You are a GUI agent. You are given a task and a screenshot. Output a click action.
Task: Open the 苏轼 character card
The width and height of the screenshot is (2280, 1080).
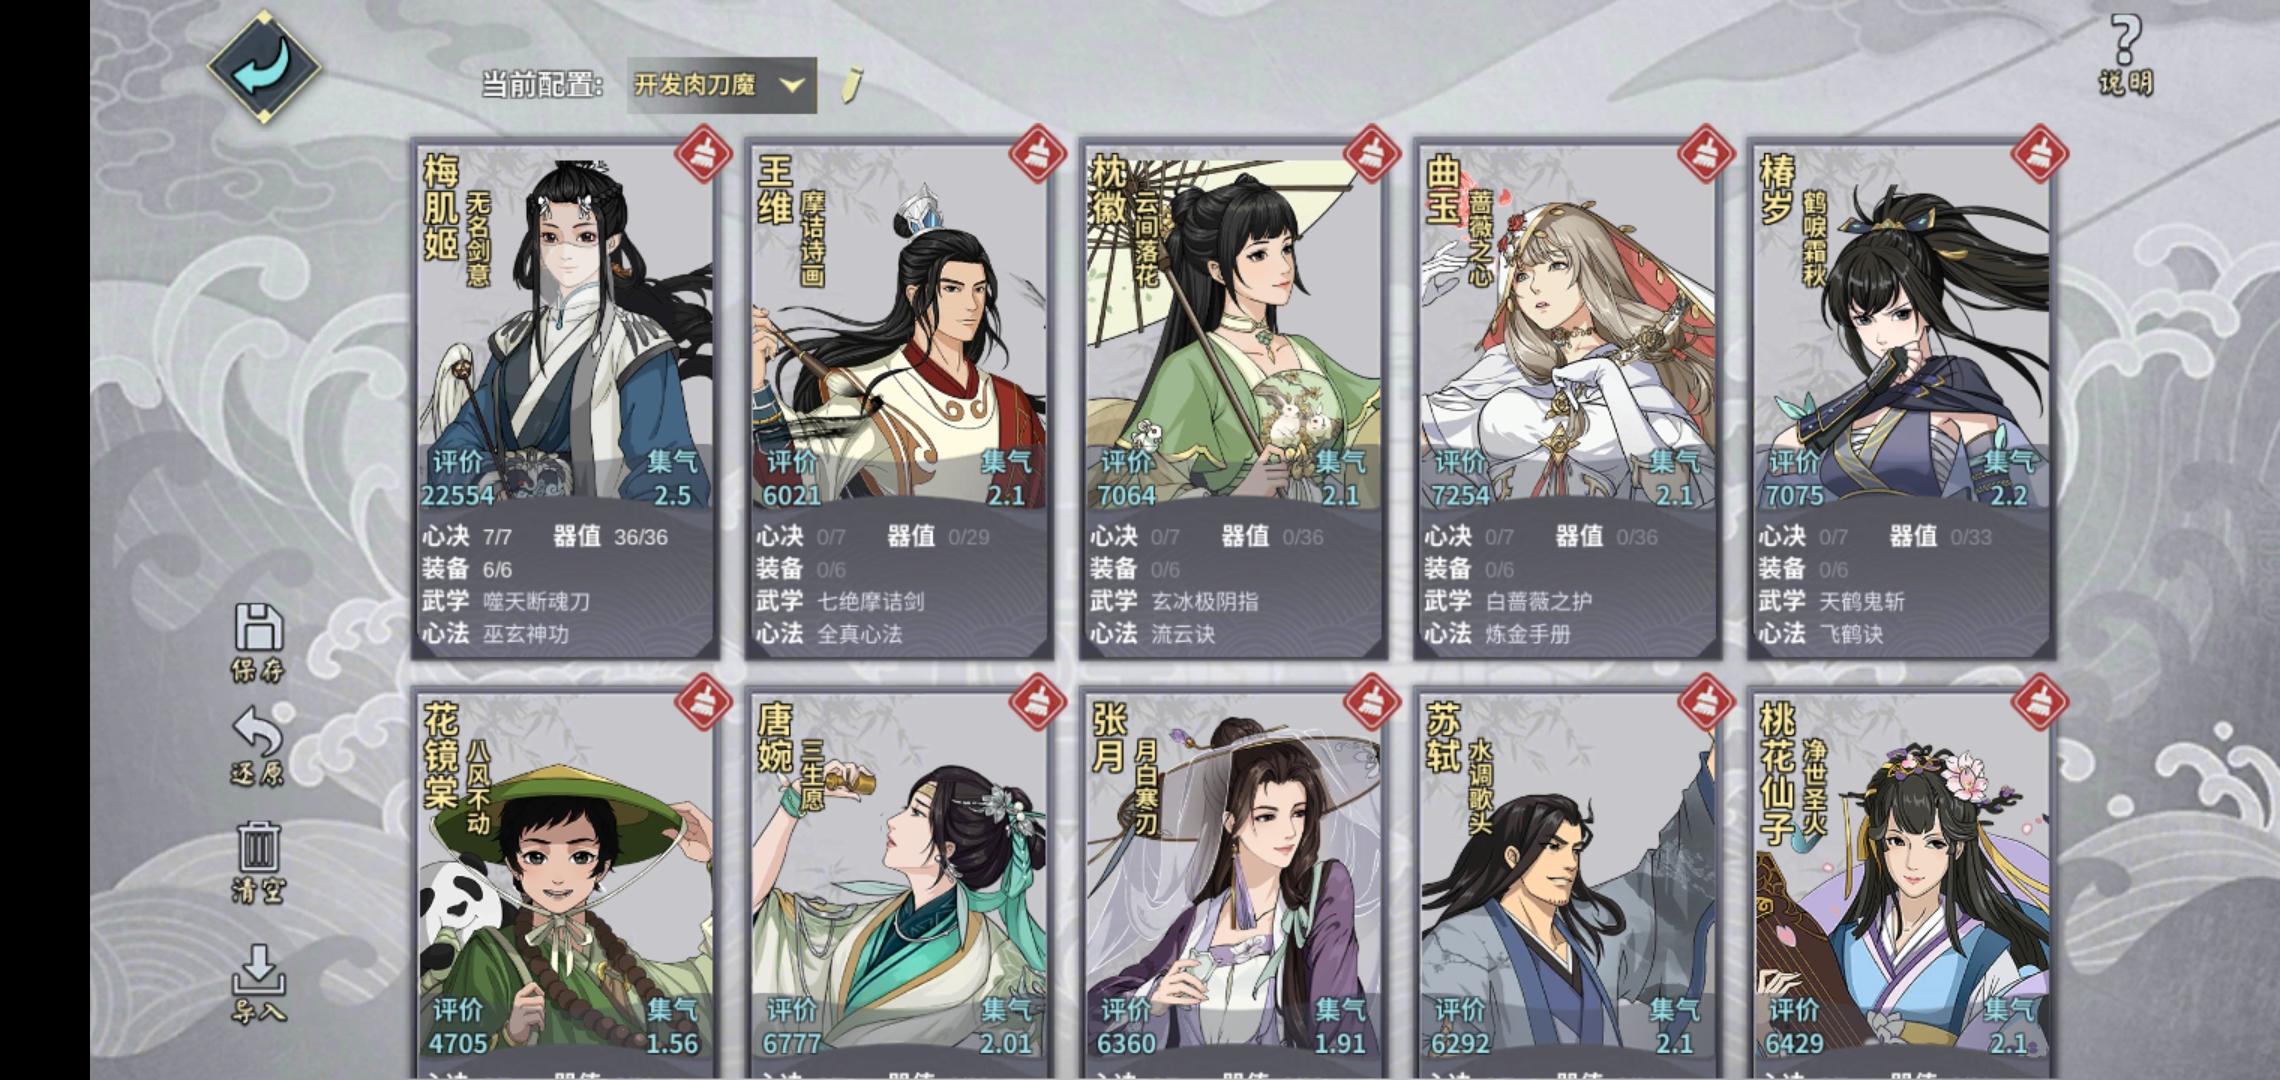1568,885
